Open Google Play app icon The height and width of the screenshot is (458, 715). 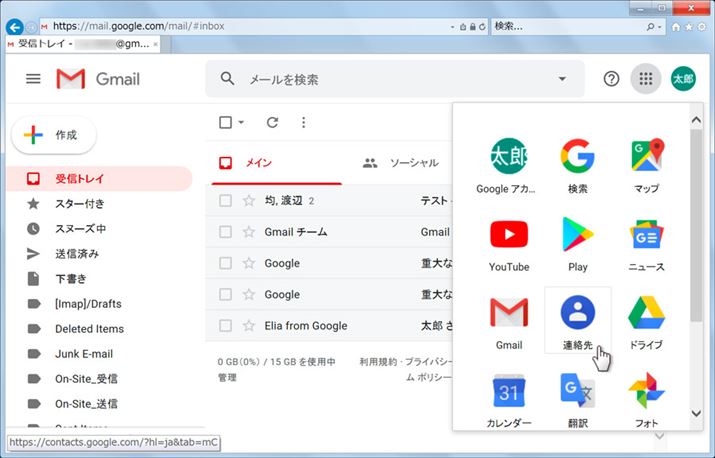tap(577, 243)
